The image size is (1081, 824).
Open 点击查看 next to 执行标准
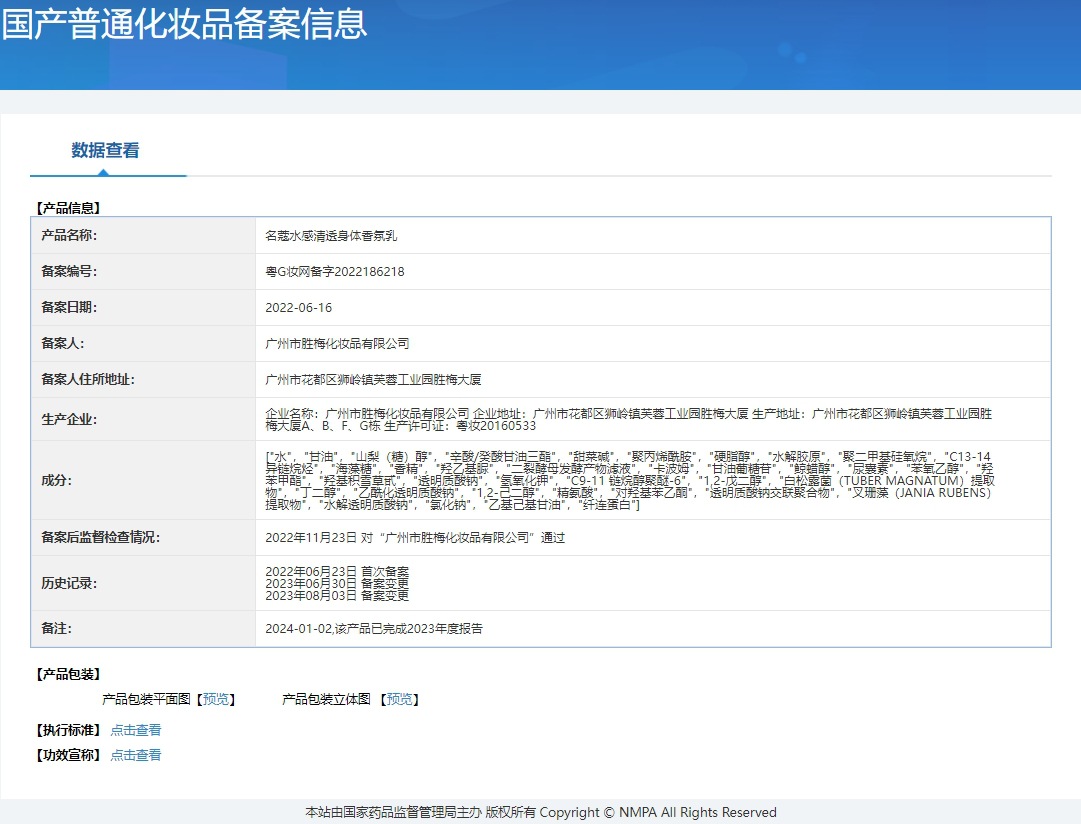136,730
